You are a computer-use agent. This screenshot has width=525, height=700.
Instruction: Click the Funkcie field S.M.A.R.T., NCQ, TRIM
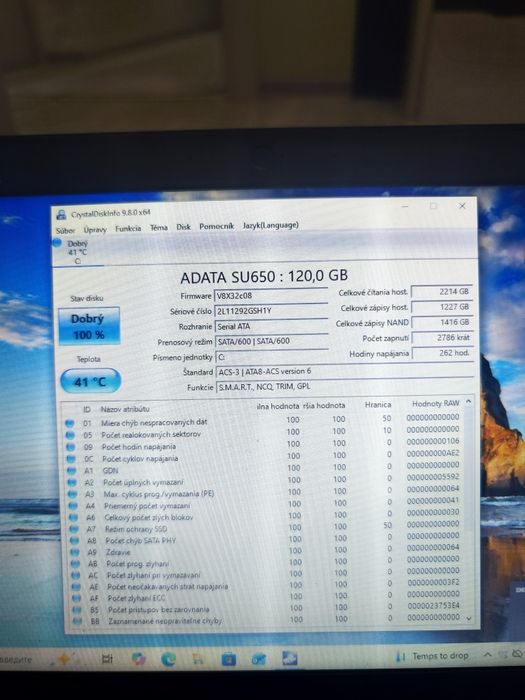coord(345,387)
